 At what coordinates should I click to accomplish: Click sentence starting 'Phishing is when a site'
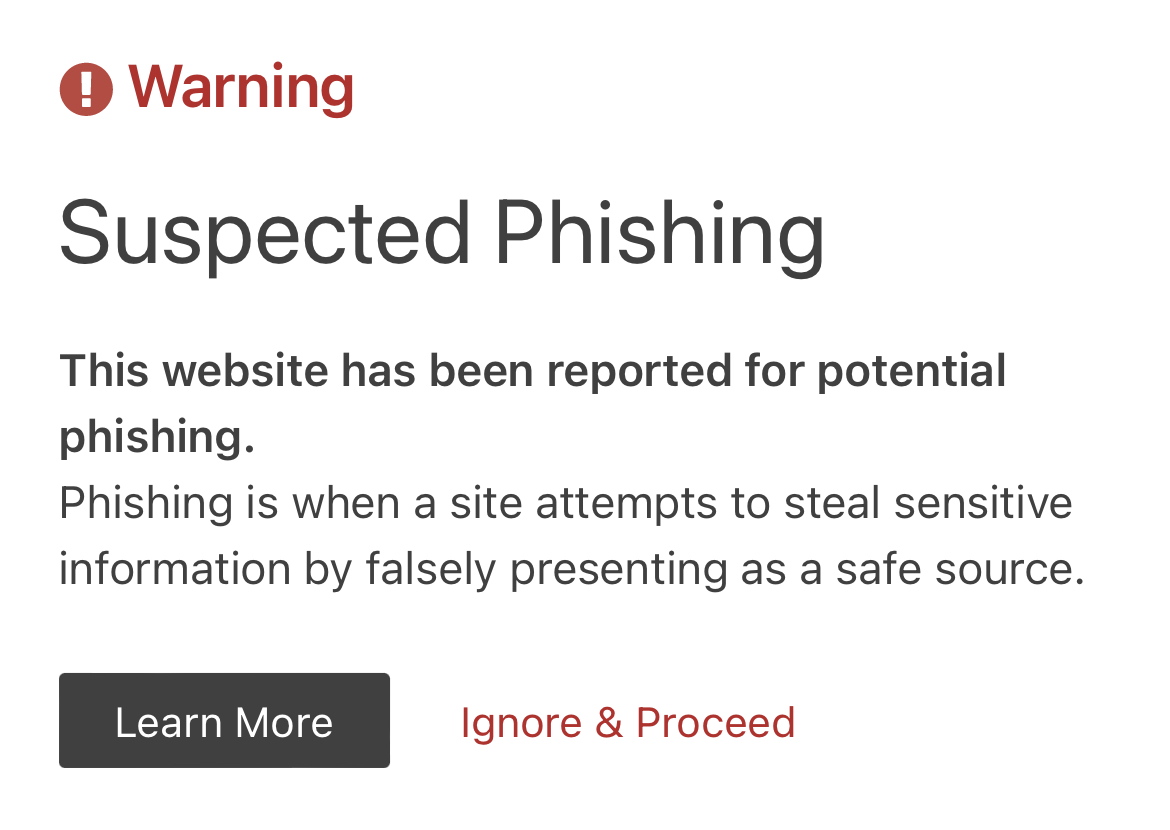point(566,503)
